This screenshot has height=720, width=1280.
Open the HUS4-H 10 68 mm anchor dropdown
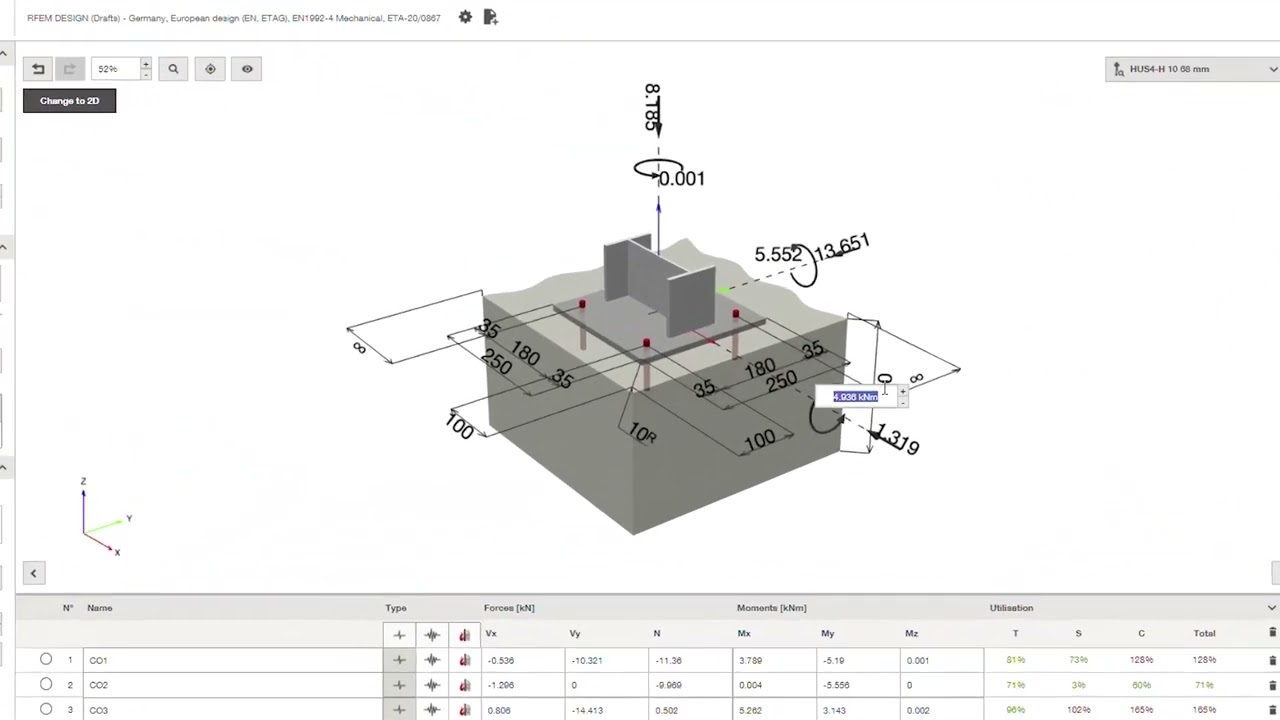1192,69
